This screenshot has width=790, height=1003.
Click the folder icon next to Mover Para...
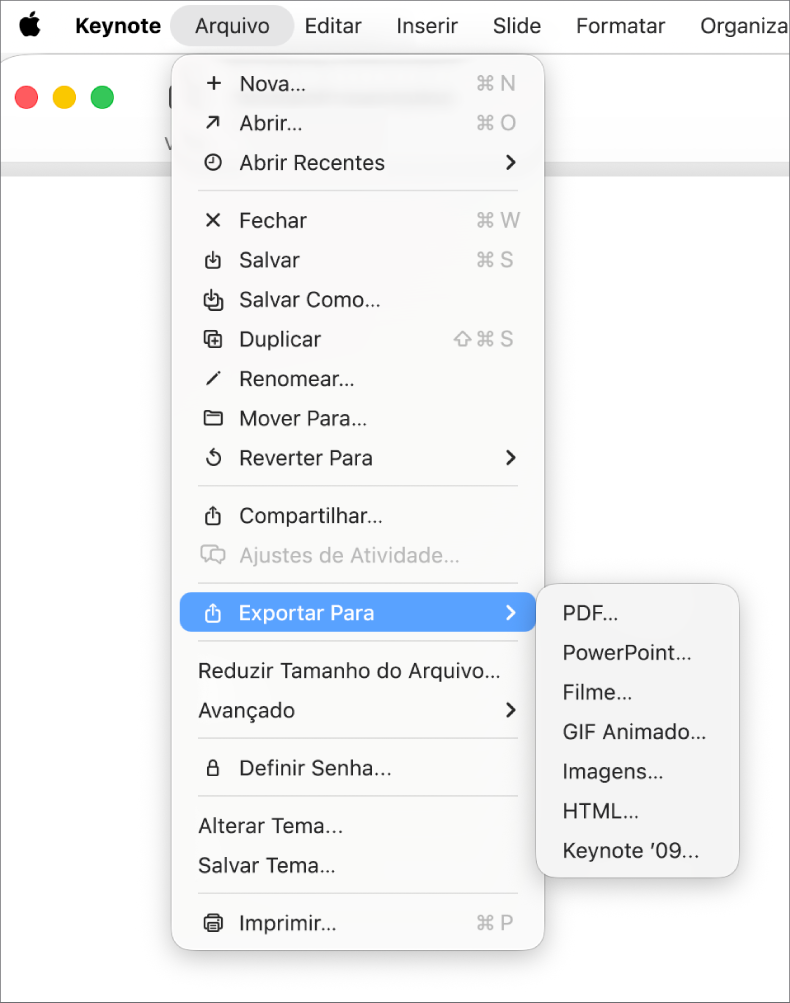tap(213, 418)
